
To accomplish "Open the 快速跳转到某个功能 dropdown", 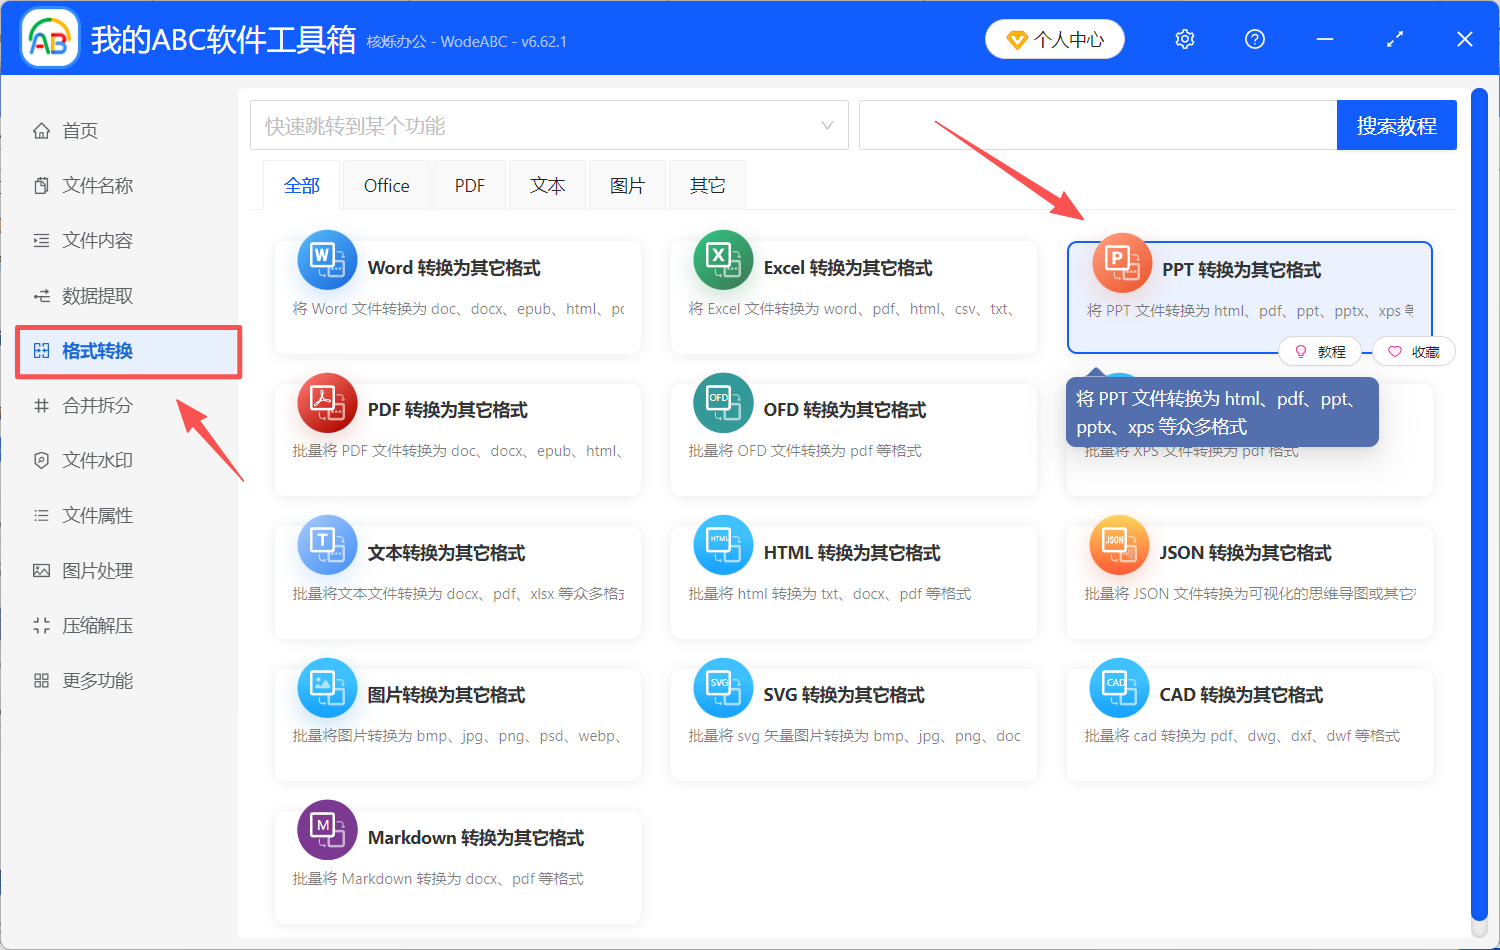I will click(549, 124).
